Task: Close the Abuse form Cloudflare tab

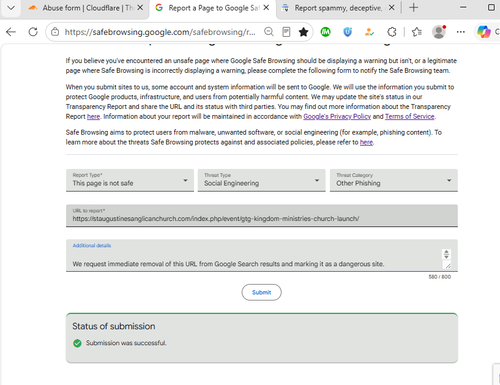Action: (x=140, y=8)
